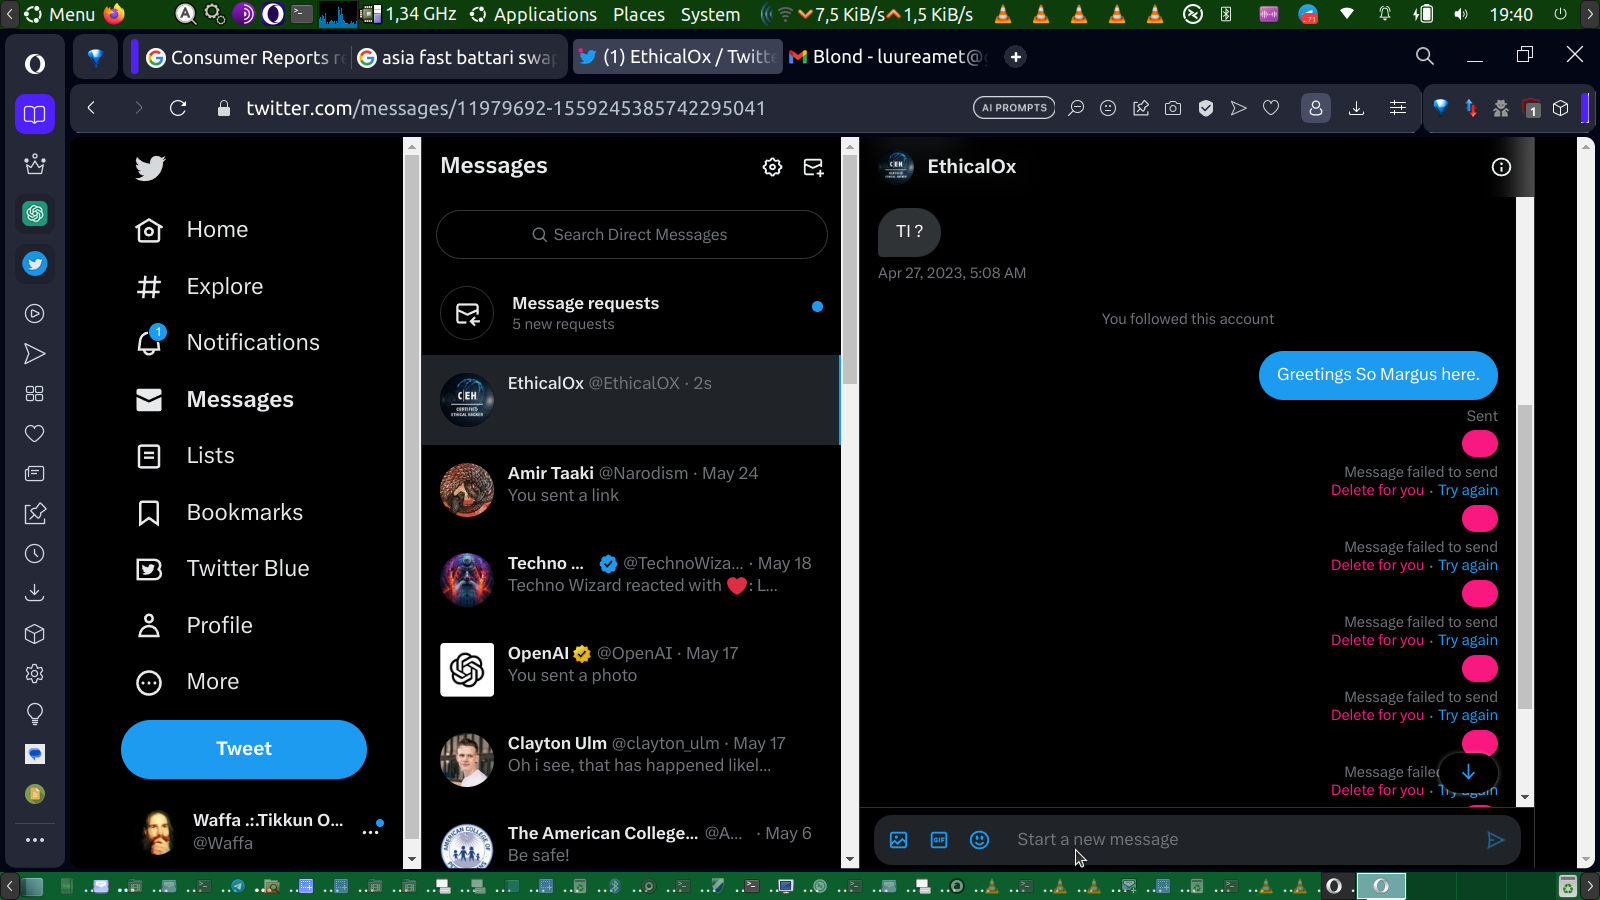Open Twitter panel in Opera sidebar

click(x=35, y=264)
